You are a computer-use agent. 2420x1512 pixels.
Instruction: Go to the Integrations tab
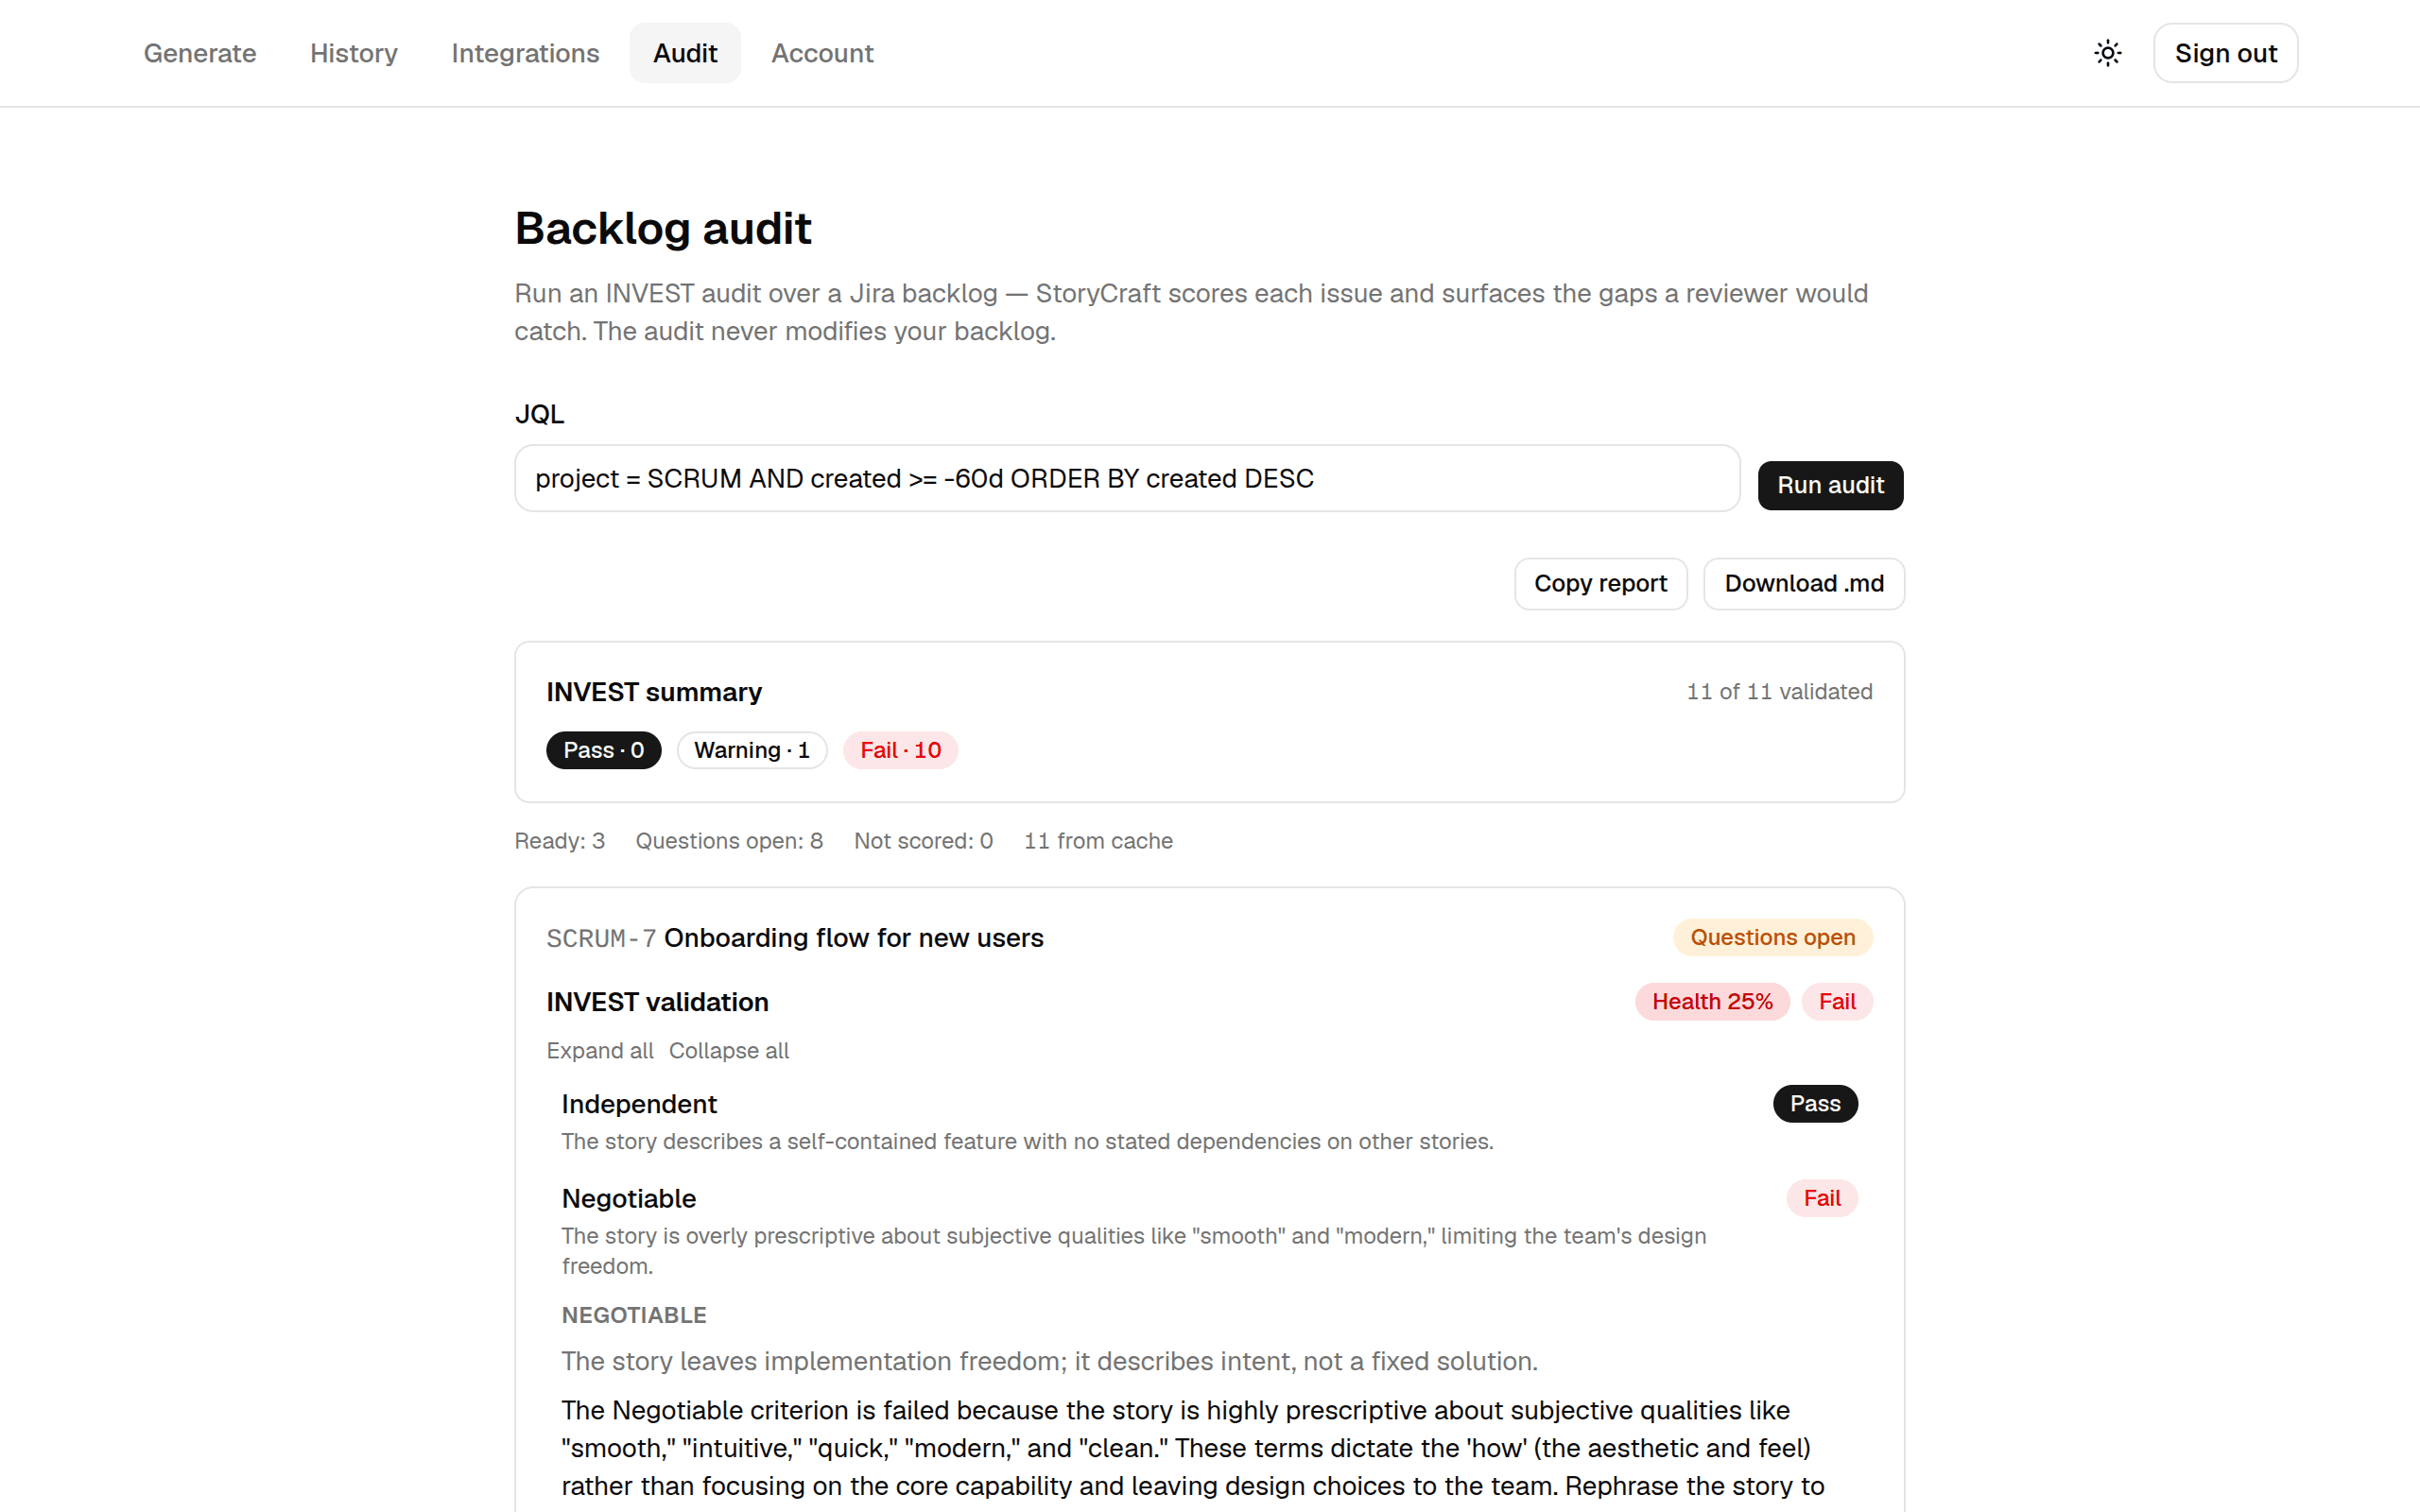(525, 53)
